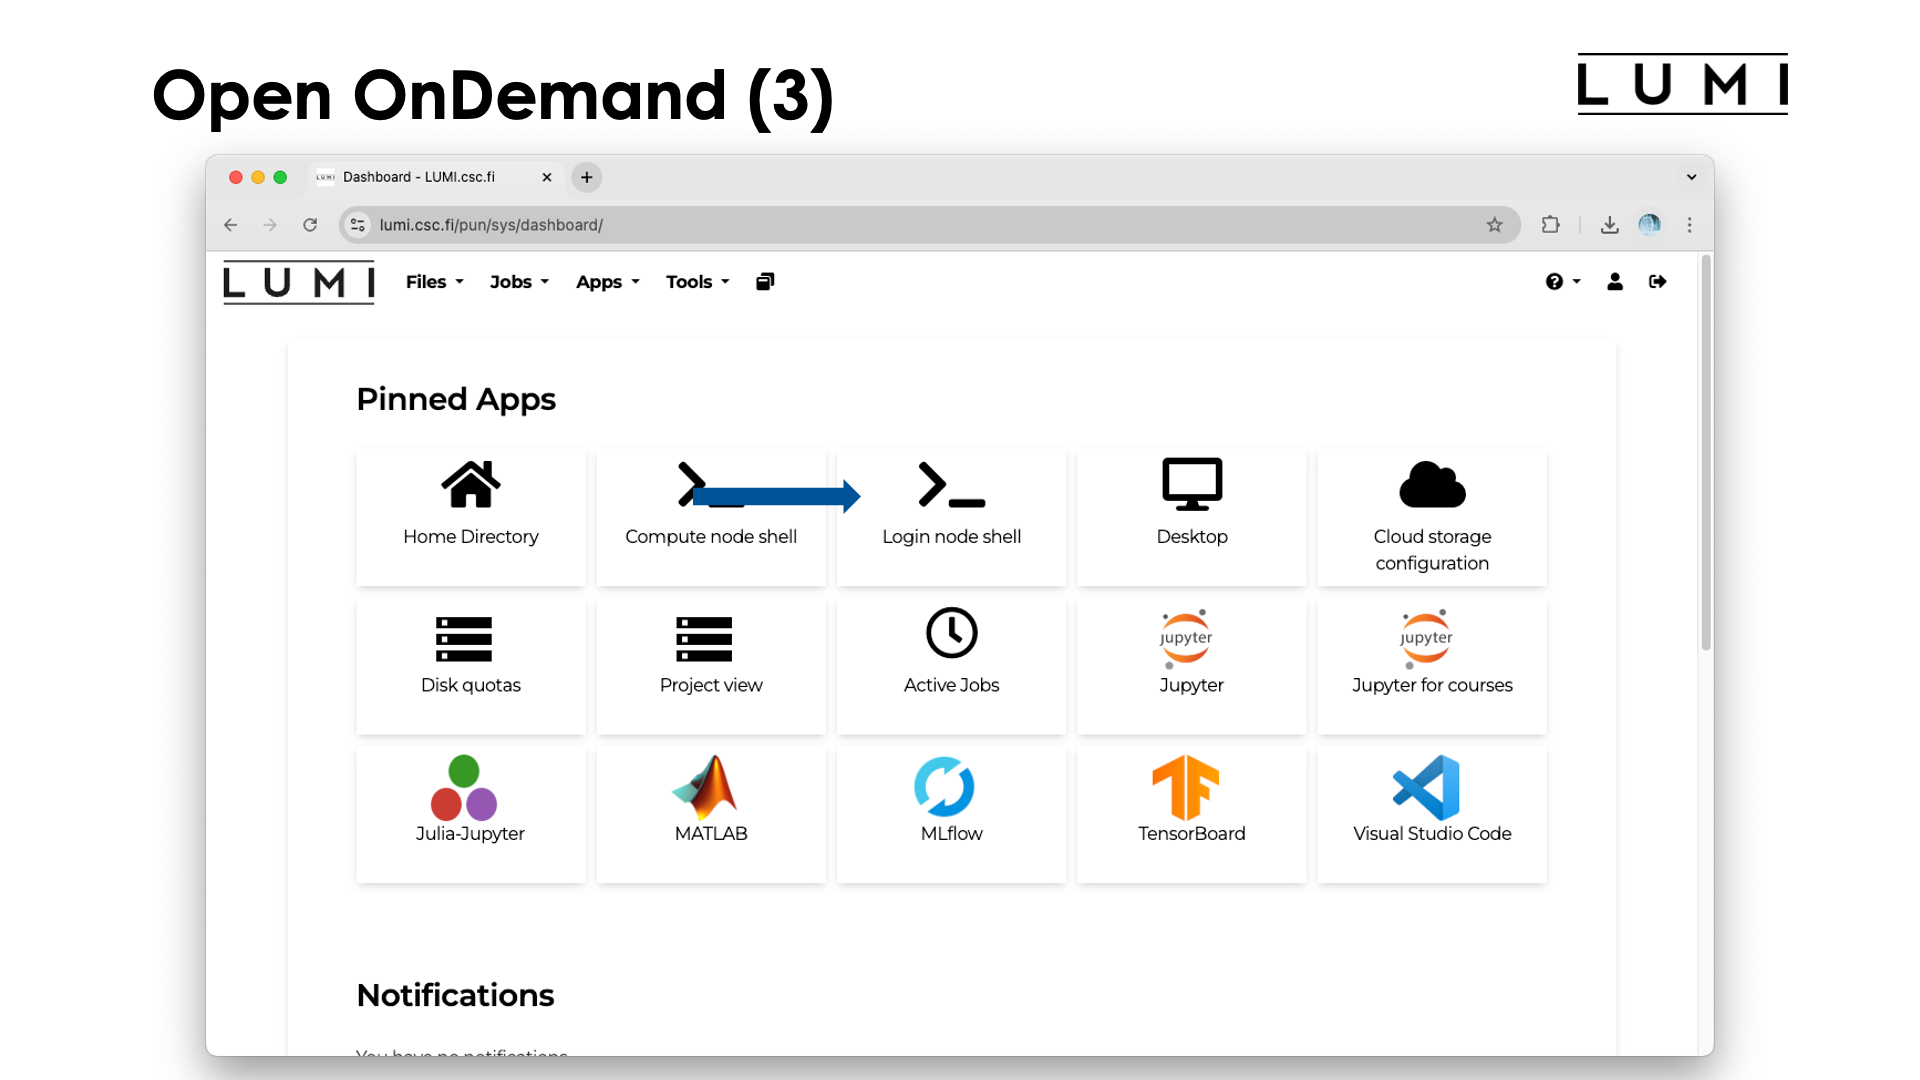Open MATLAB application
This screenshot has width=1920, height=1080.
[x=710, y=808]
